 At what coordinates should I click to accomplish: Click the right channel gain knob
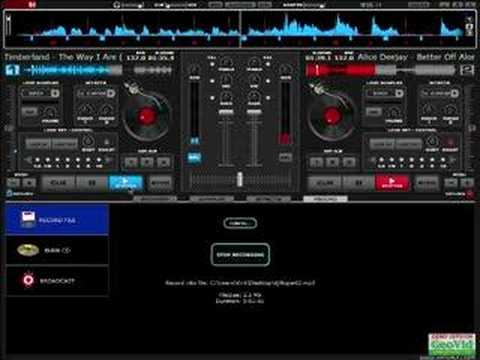click(285, 70)
